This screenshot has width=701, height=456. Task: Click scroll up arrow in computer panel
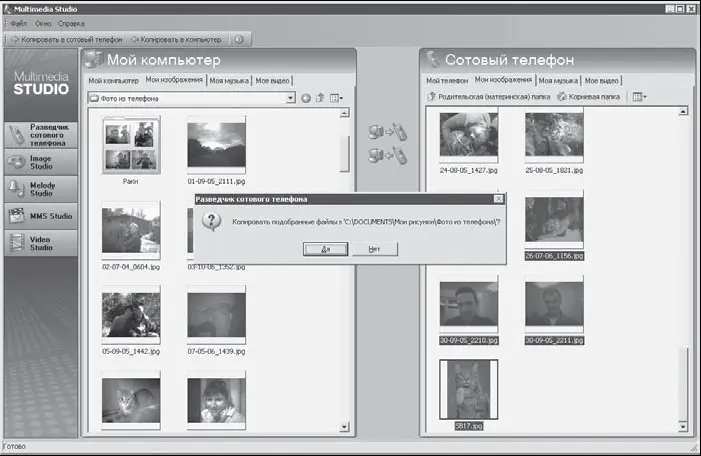tap(344, 113)
